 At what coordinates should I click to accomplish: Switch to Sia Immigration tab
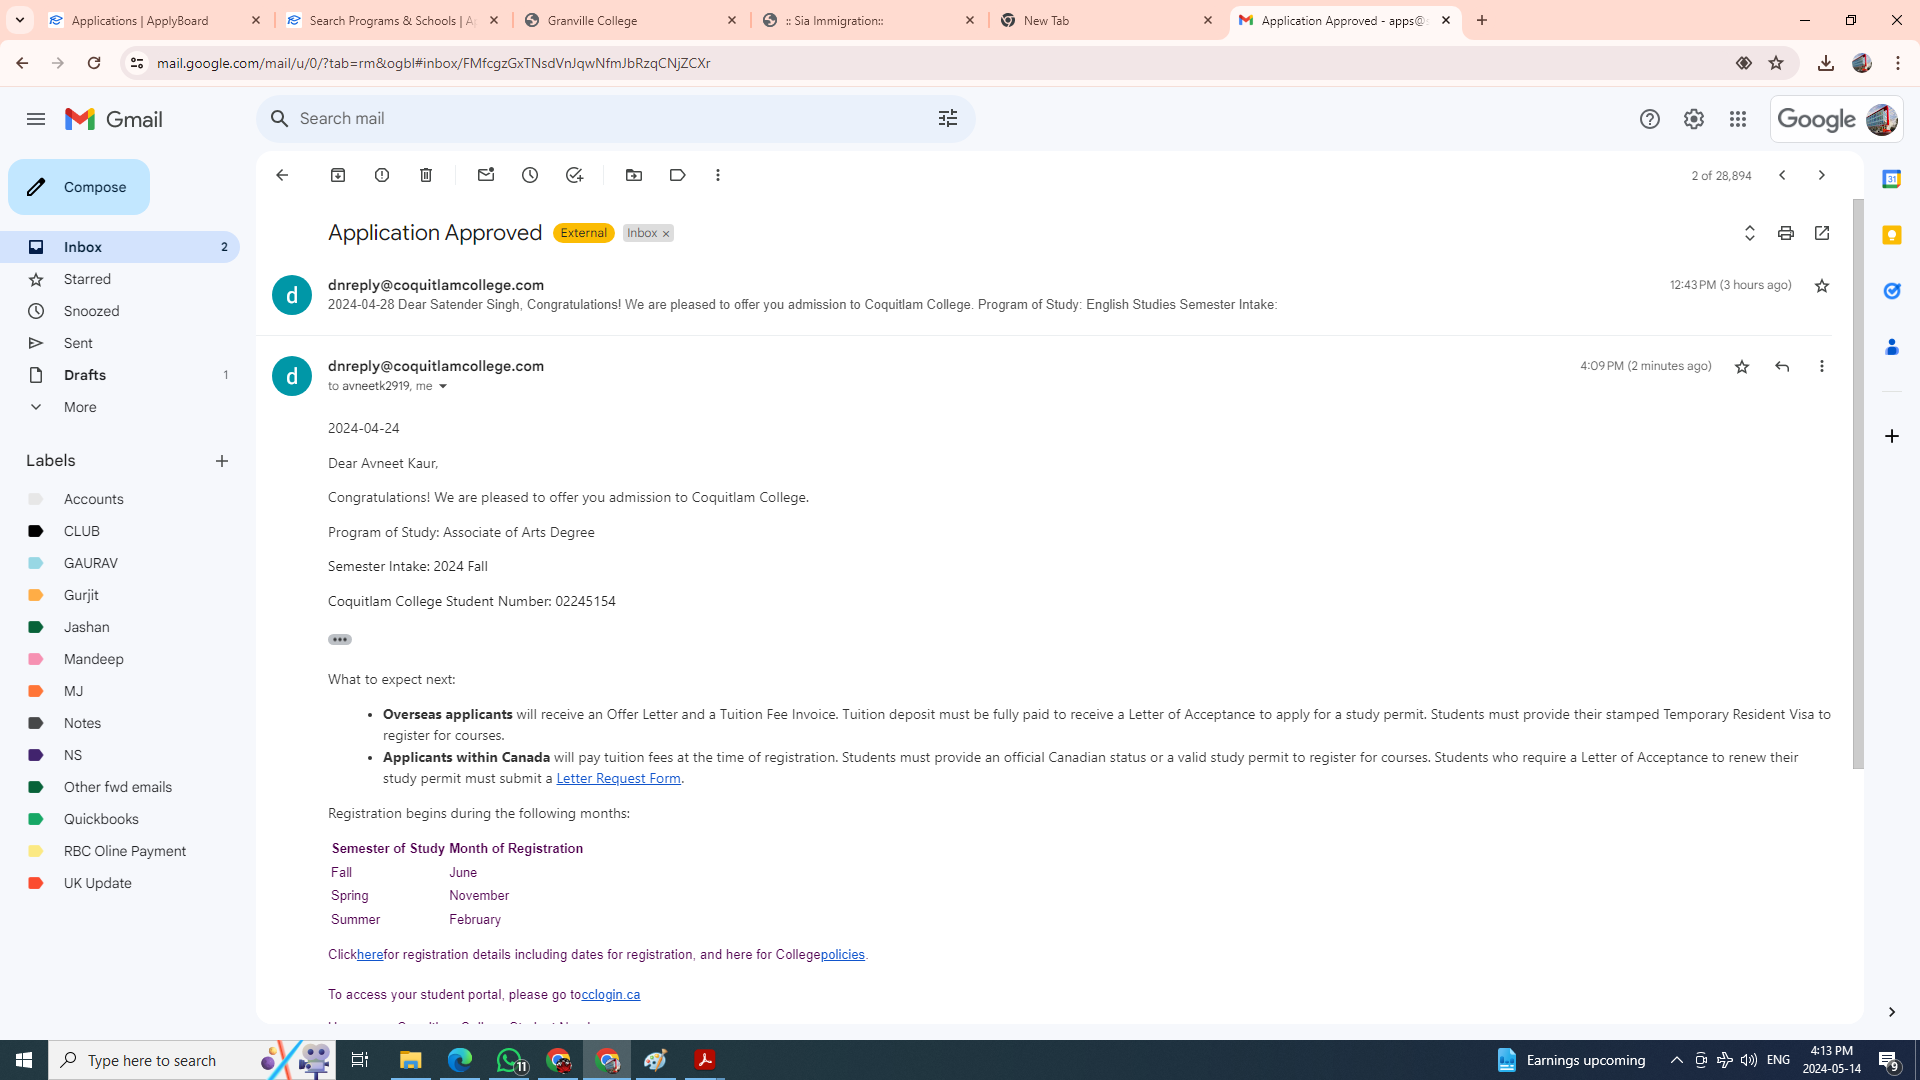click(x=869, y=20)
